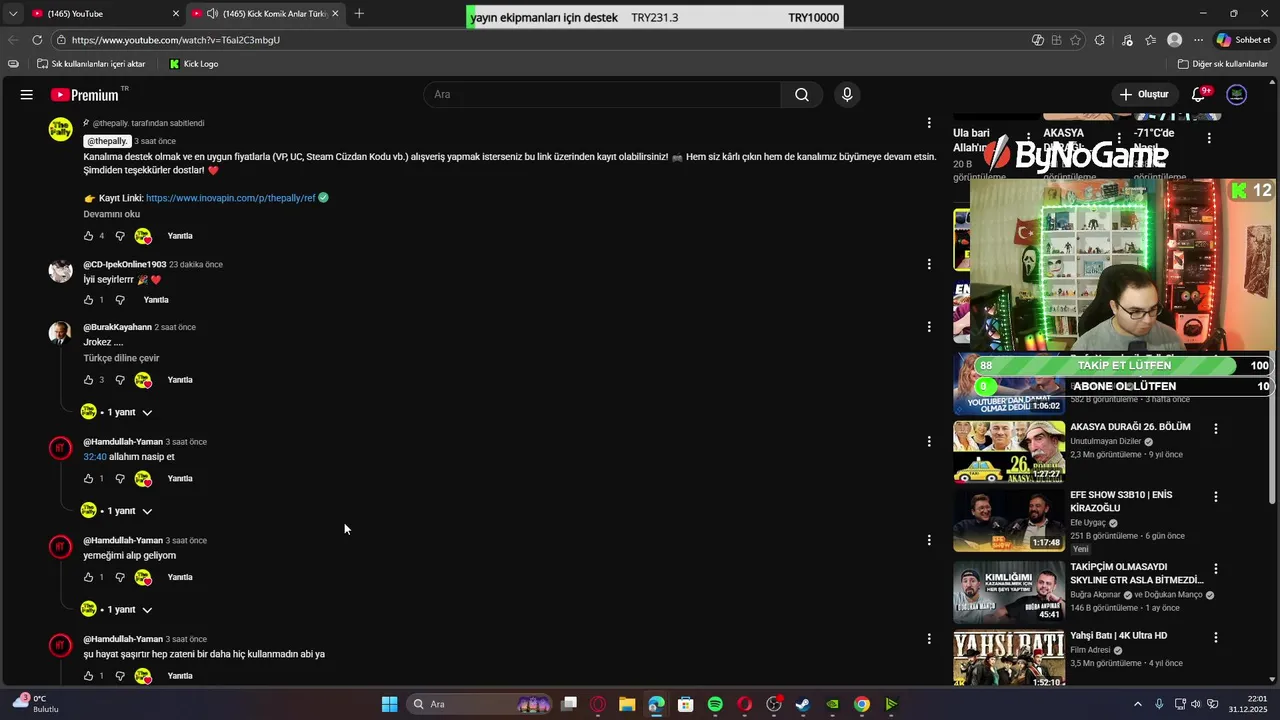The width and height of the screenshot is (1280, 720).
Task: Open Sohbet et Copilot button
Action: point(1244,40)
